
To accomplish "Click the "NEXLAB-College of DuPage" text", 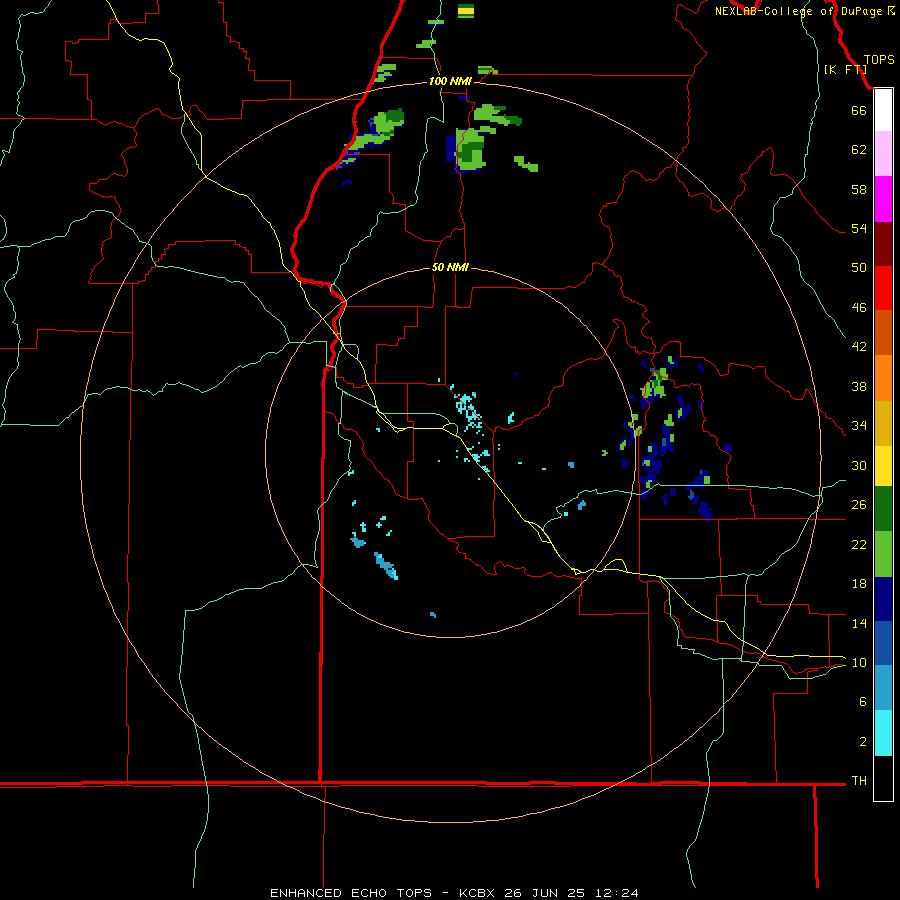I will (798, 11).
